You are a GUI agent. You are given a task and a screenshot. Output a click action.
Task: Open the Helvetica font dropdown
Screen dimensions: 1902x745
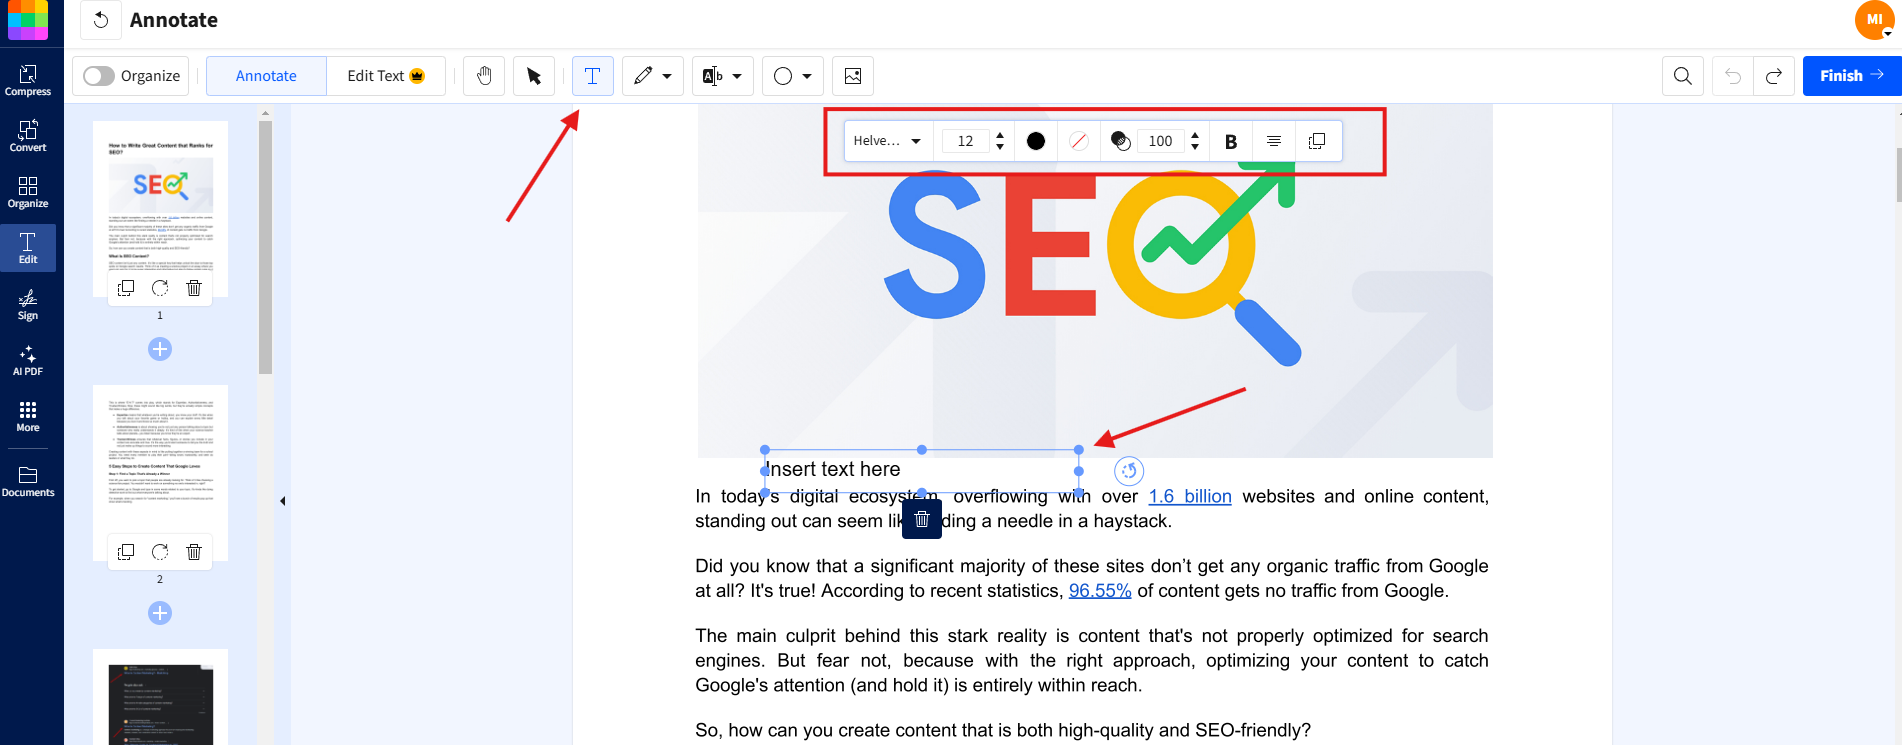pos(888,141)
